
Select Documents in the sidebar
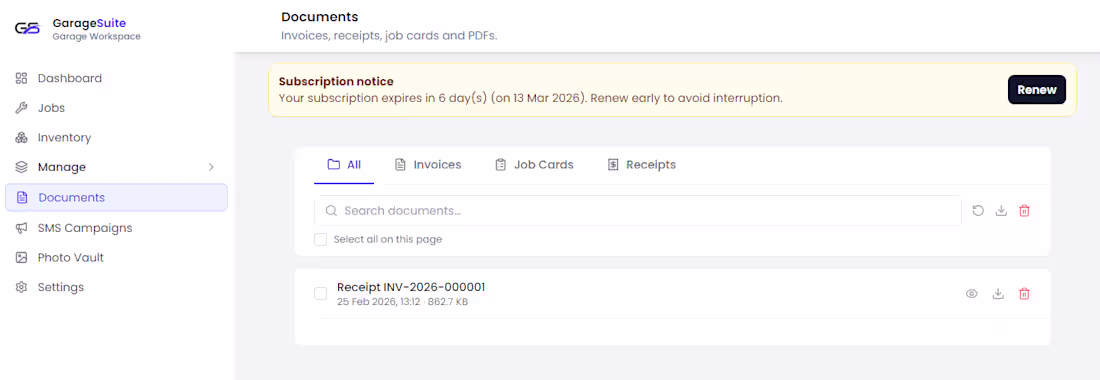(116, 197)
